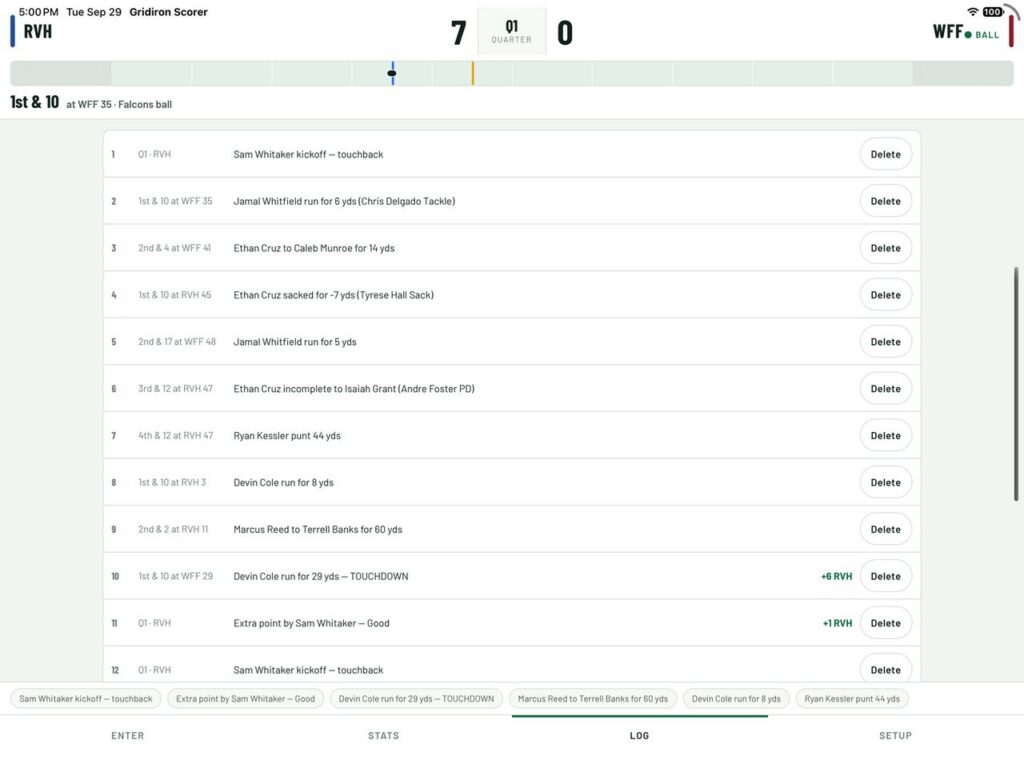Screen dimensions: 1024x768
Task: Delete Extra point by Sam Whitaker row
Action: 886,623
